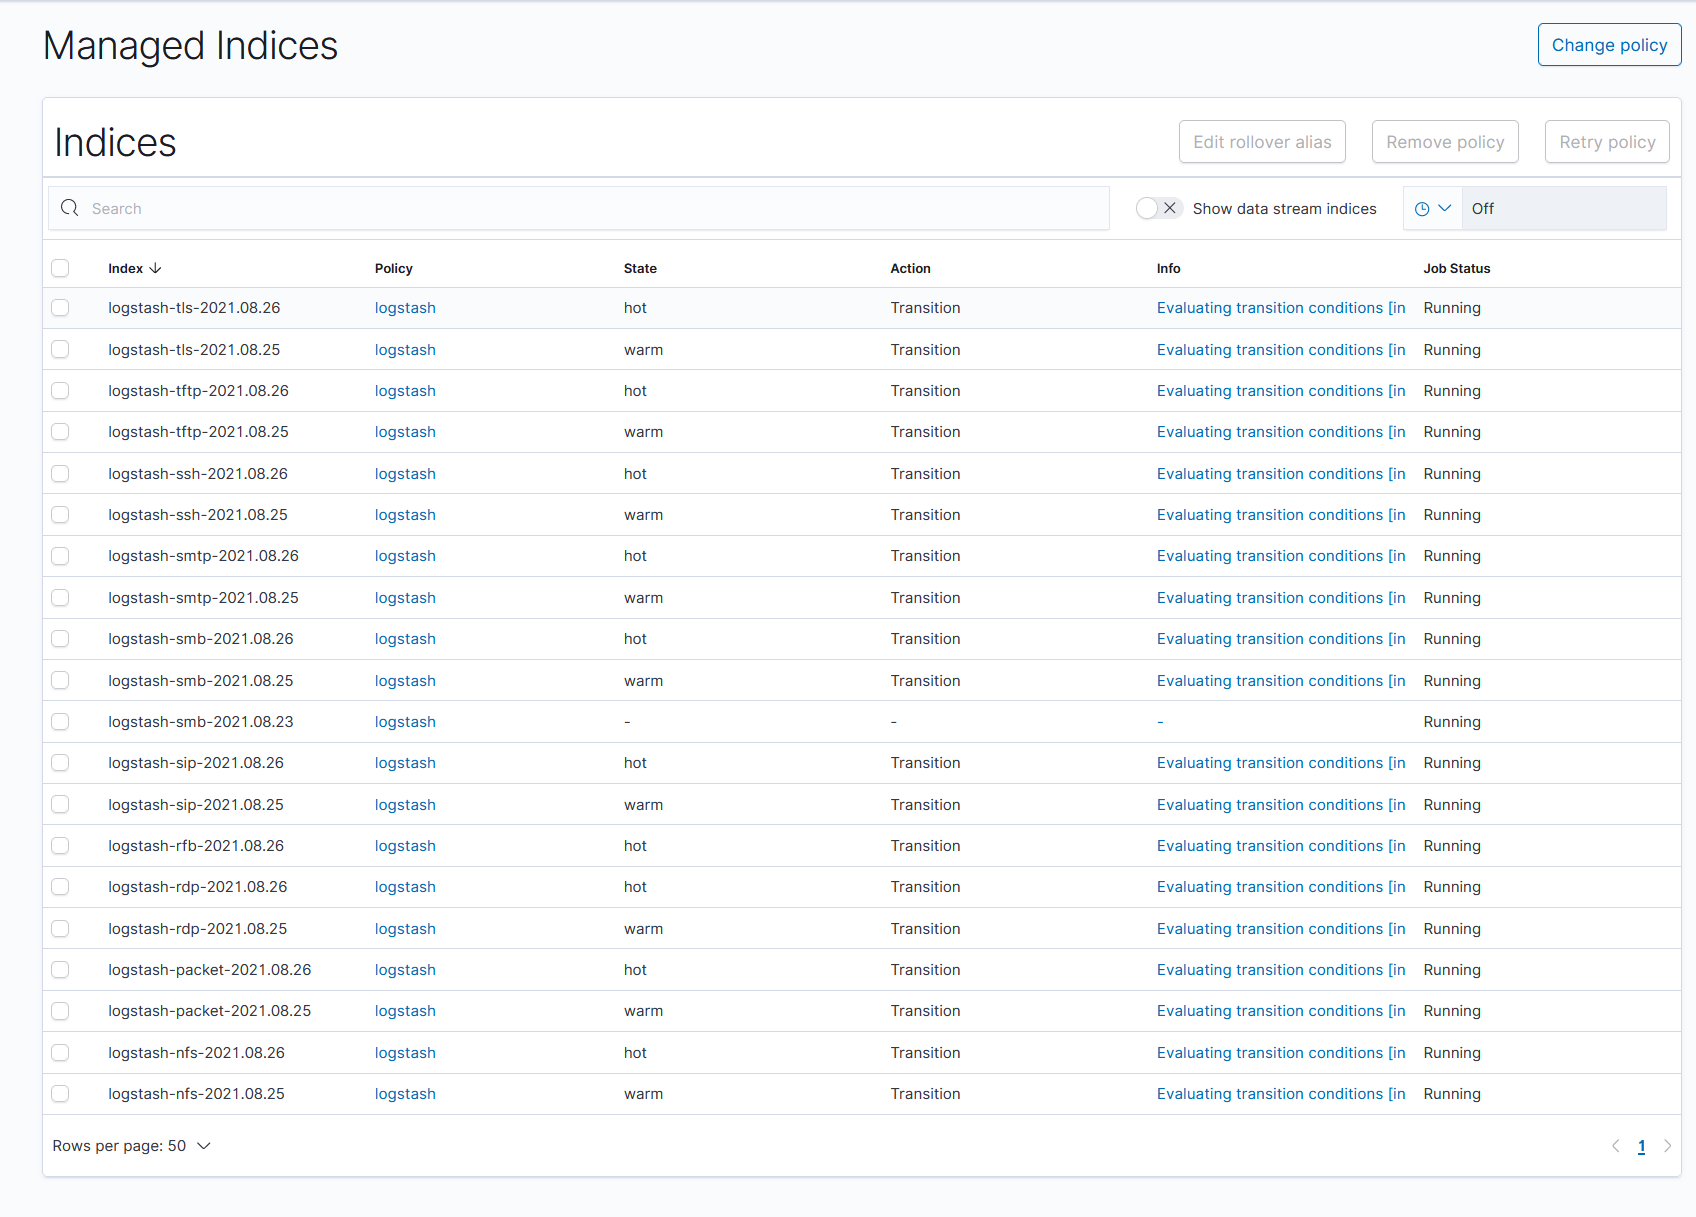
Task: Go to next page arrow
Action: coord(1667,1146)
